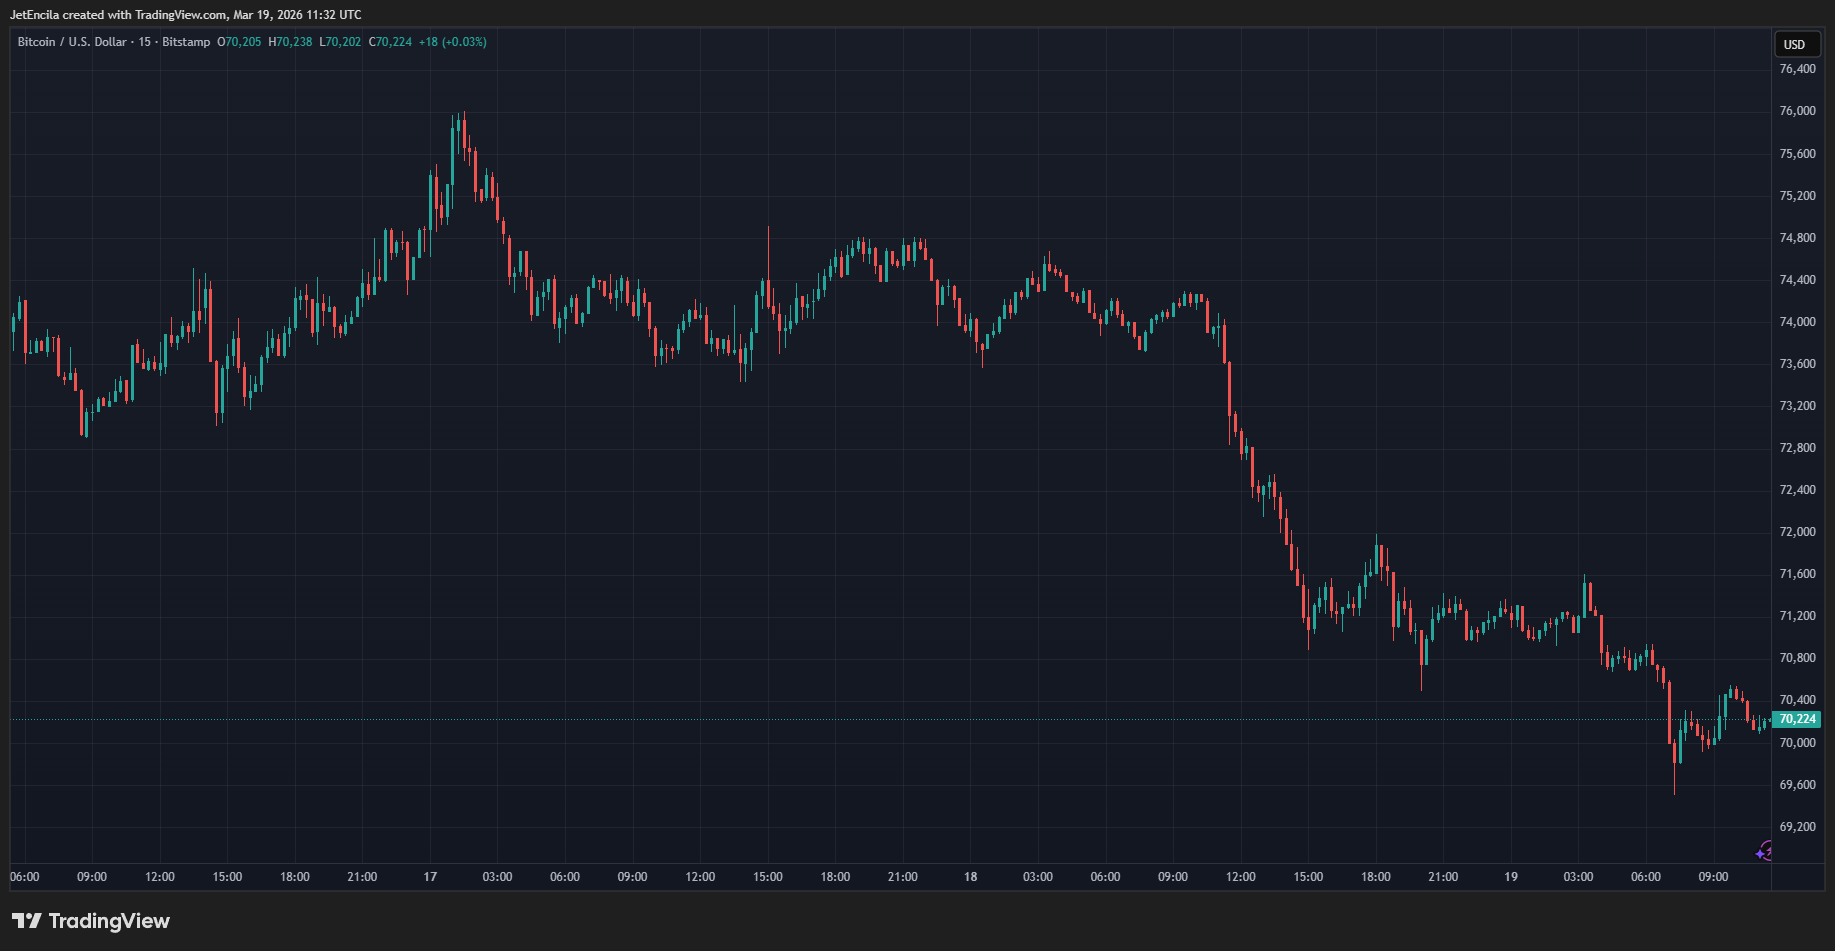Click the high price value H70,238
Image resolution: width=1835 pixels, height=951 pixels.
290,42
